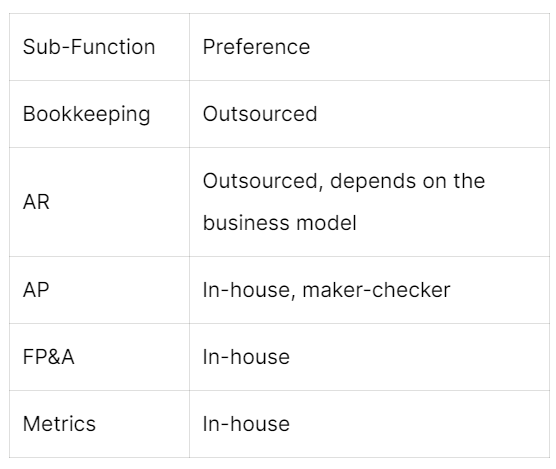Click the word 'the' in AR preference

click(469, 181)
